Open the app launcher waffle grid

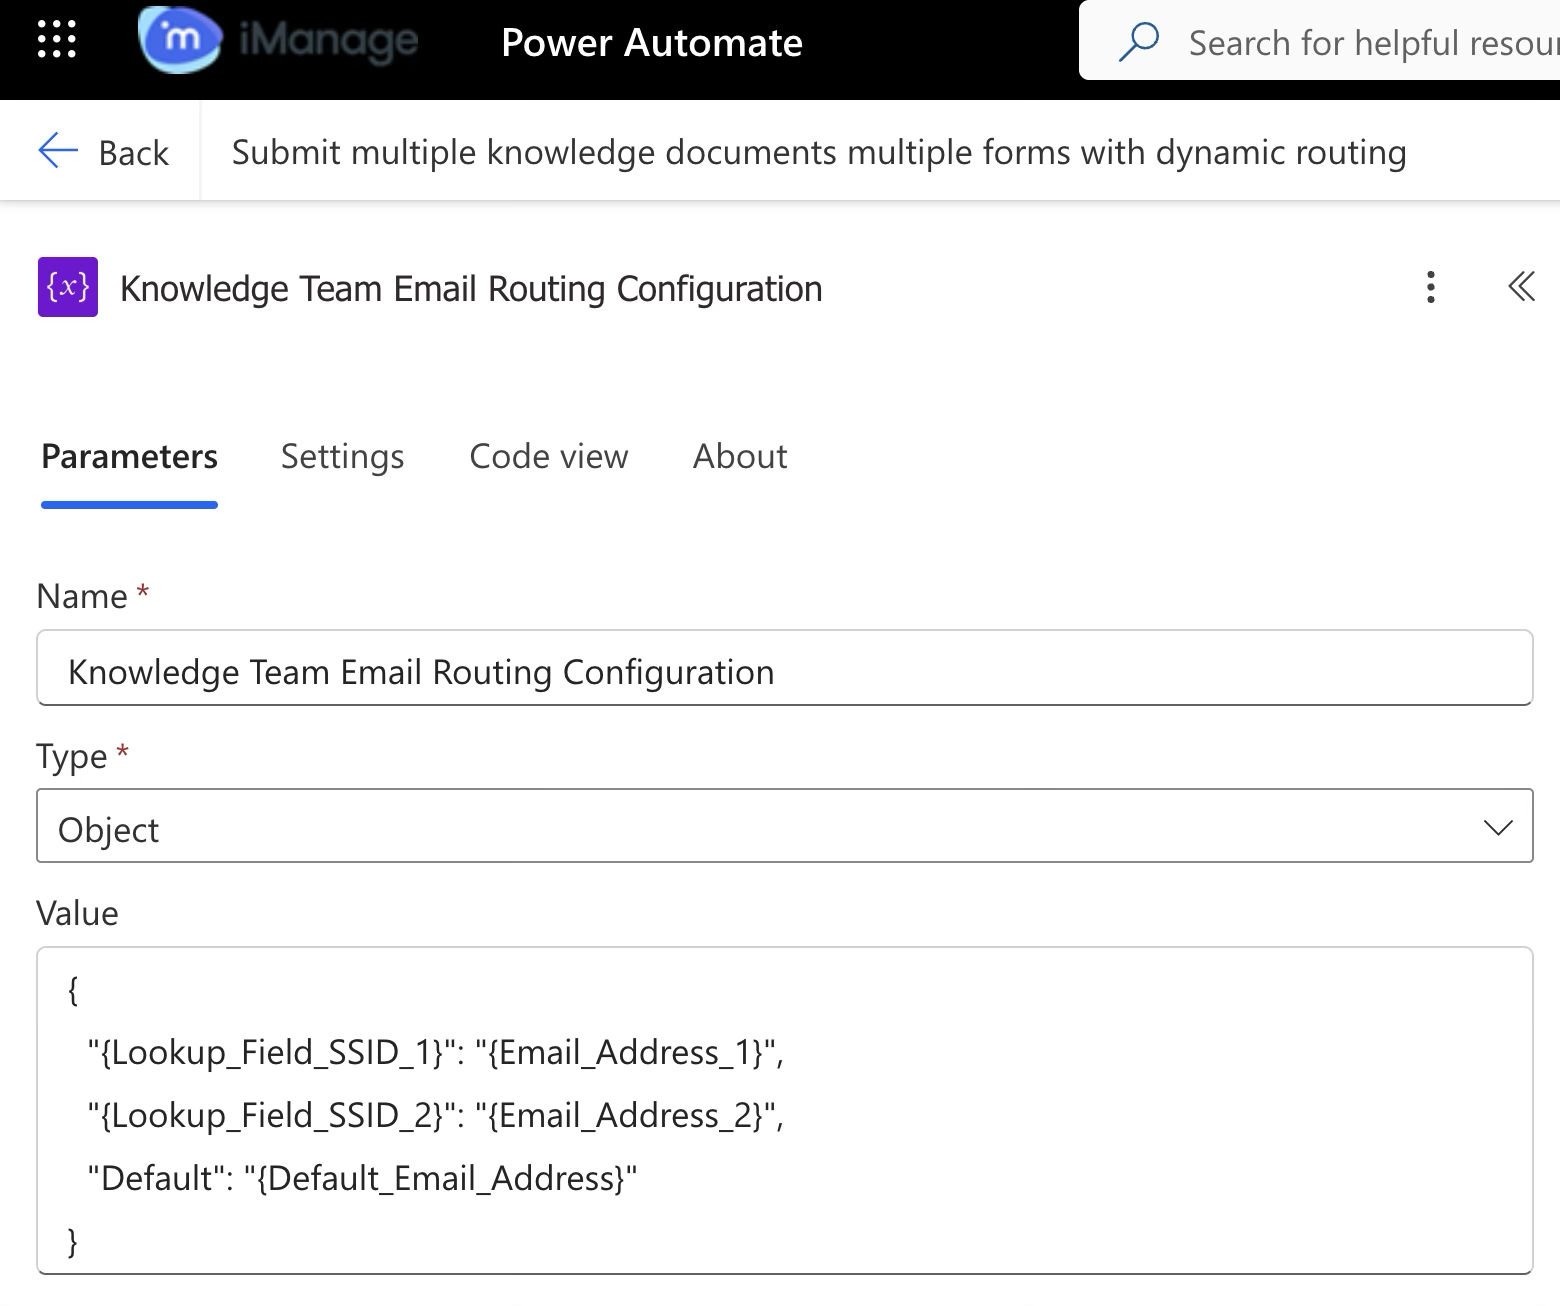coord(56,40)
